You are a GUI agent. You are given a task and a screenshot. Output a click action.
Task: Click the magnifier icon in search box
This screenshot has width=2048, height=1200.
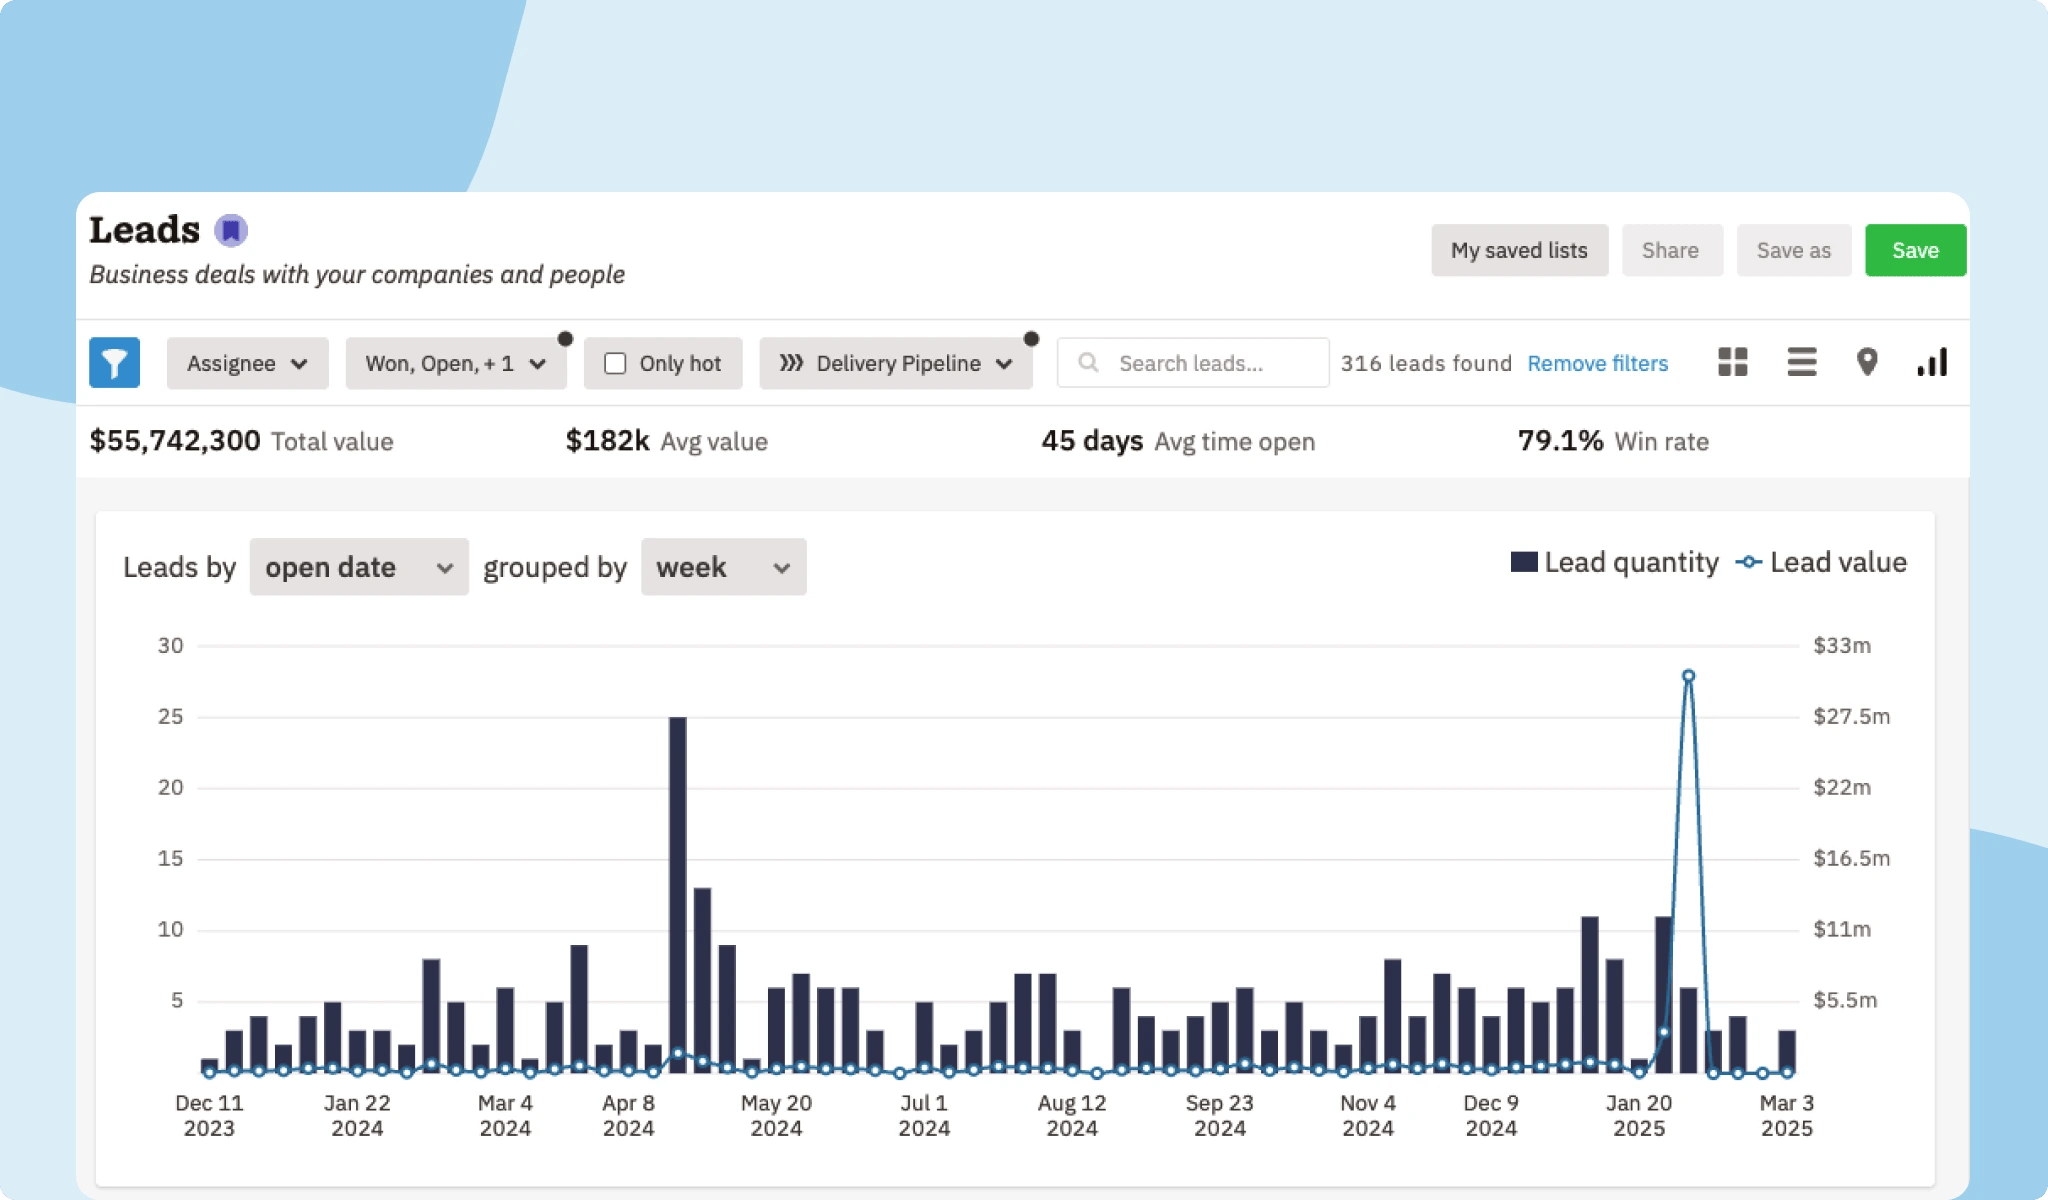(x=1088, y=362)
